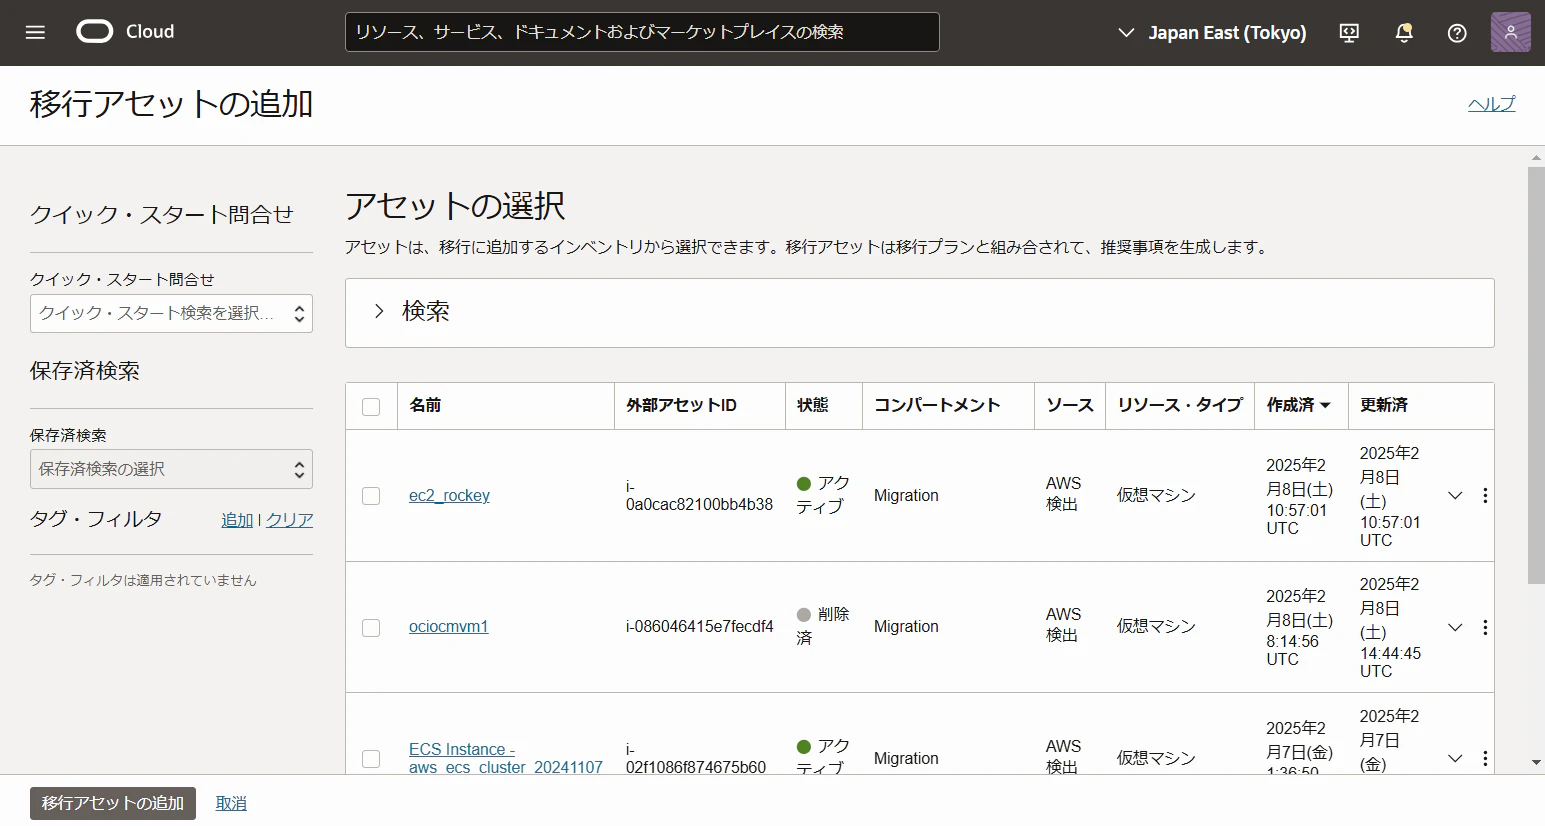Open the クイック・スタート検索 dropdown
Image resolution: width=1545 pixels, height=826 pixels.
point(171,313)
